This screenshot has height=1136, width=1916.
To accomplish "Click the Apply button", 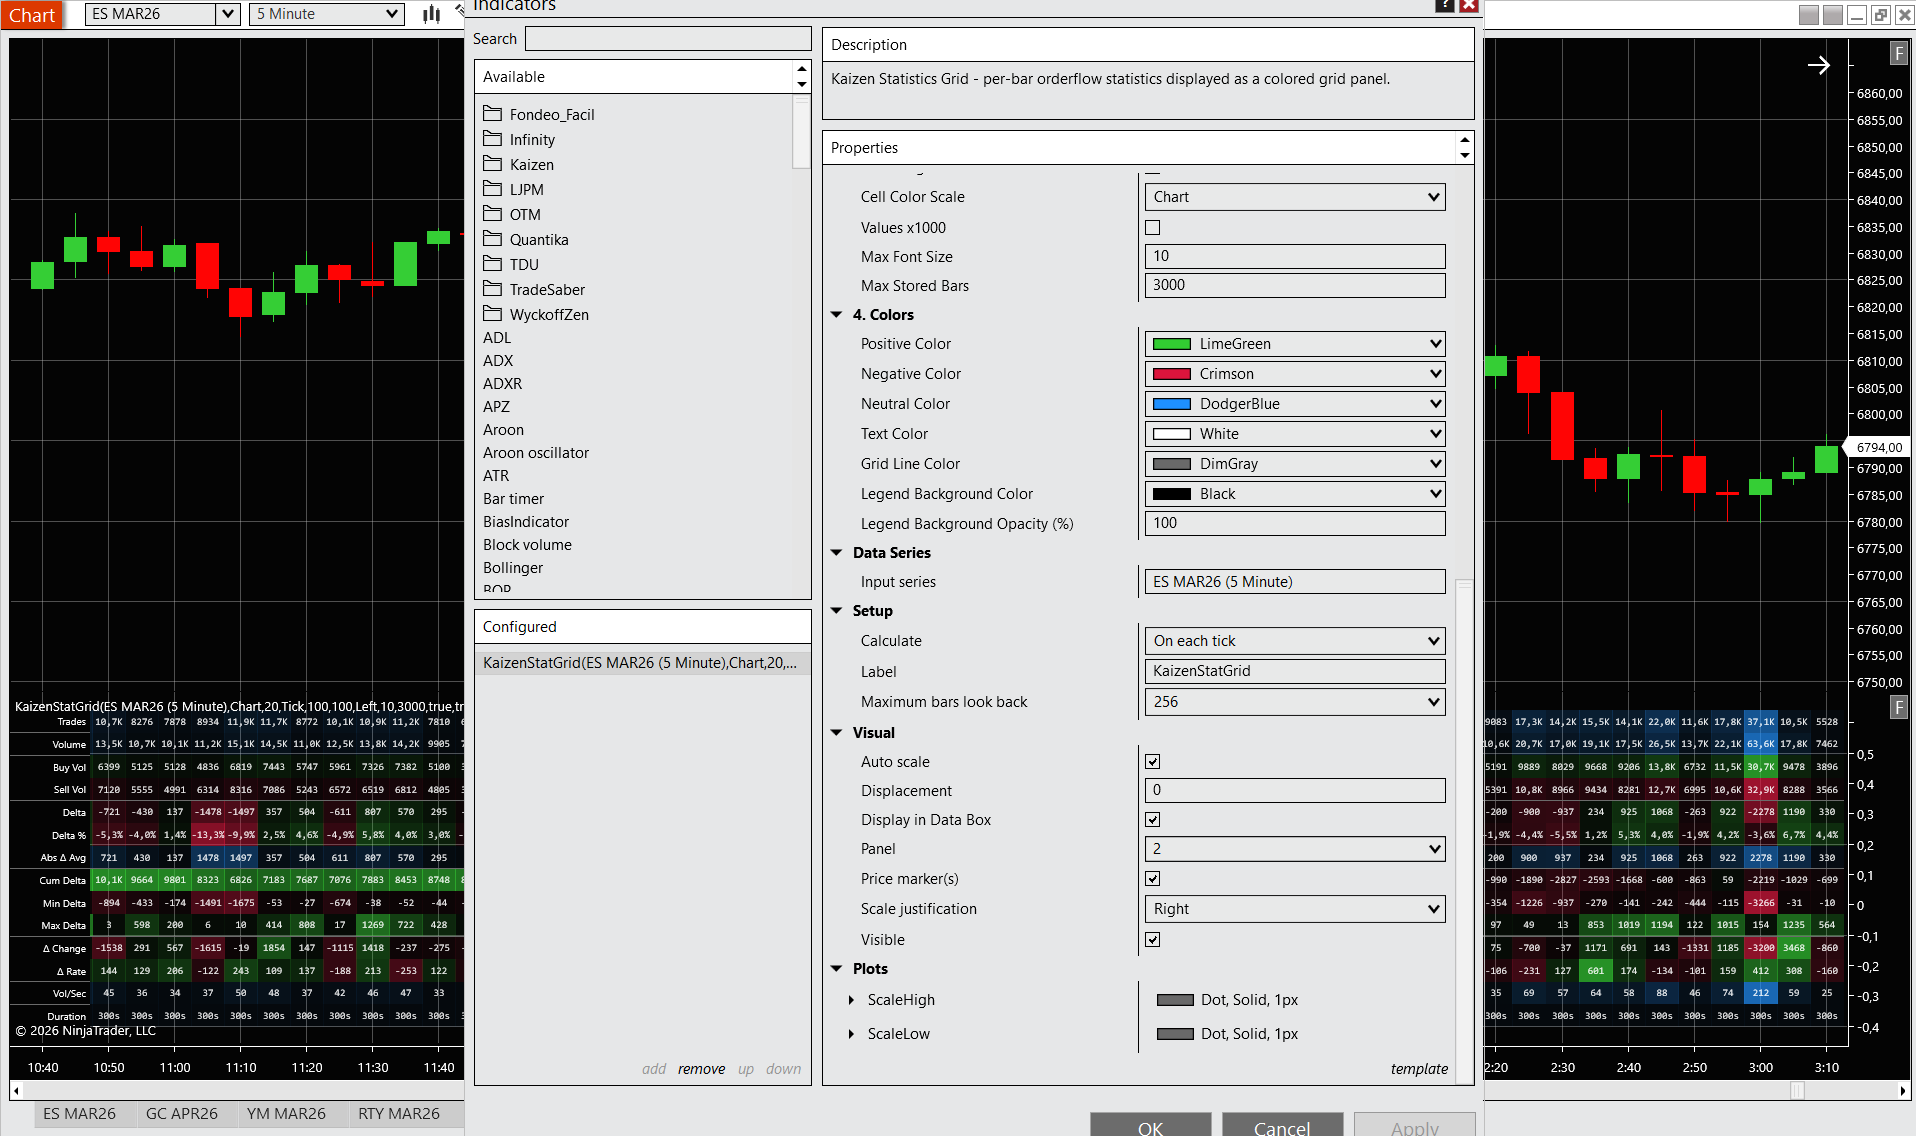I will pos(1413,1127).
